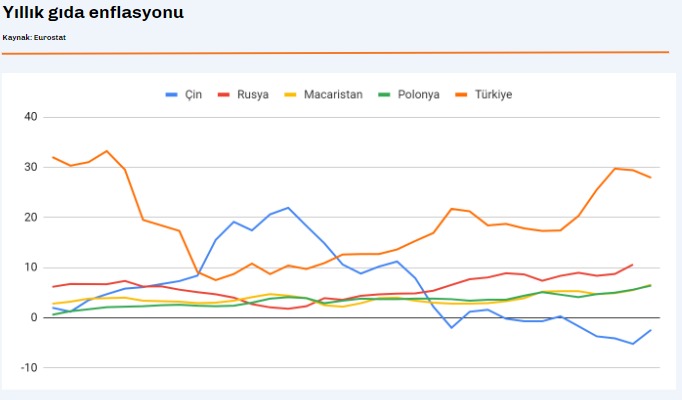
Task: Click the red Rusya legend color marker
Action: [x=224, y=95]
